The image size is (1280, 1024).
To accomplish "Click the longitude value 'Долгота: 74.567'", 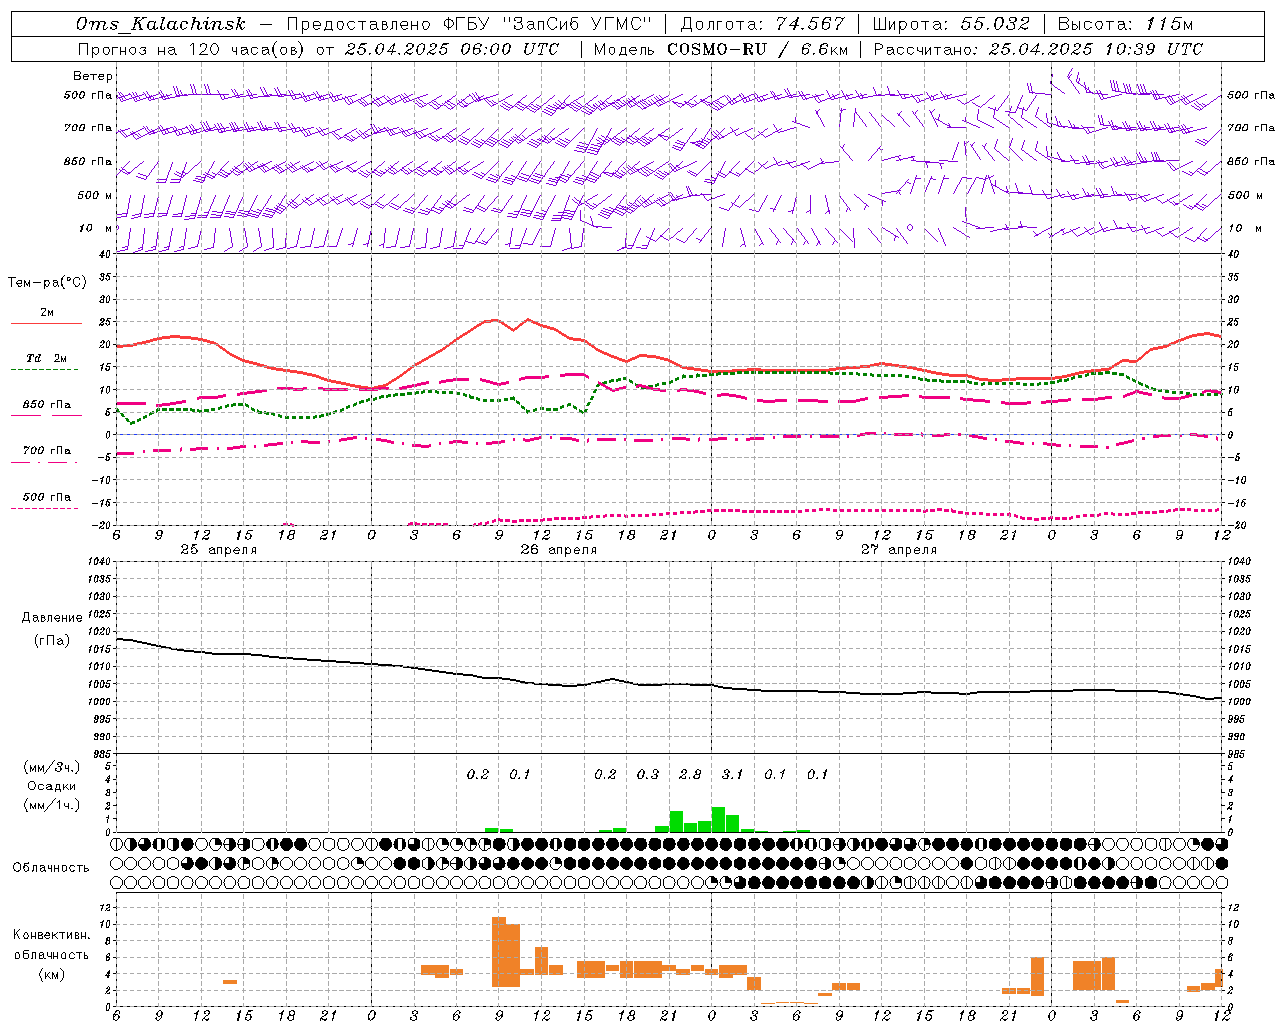I will tap(762, 24).
